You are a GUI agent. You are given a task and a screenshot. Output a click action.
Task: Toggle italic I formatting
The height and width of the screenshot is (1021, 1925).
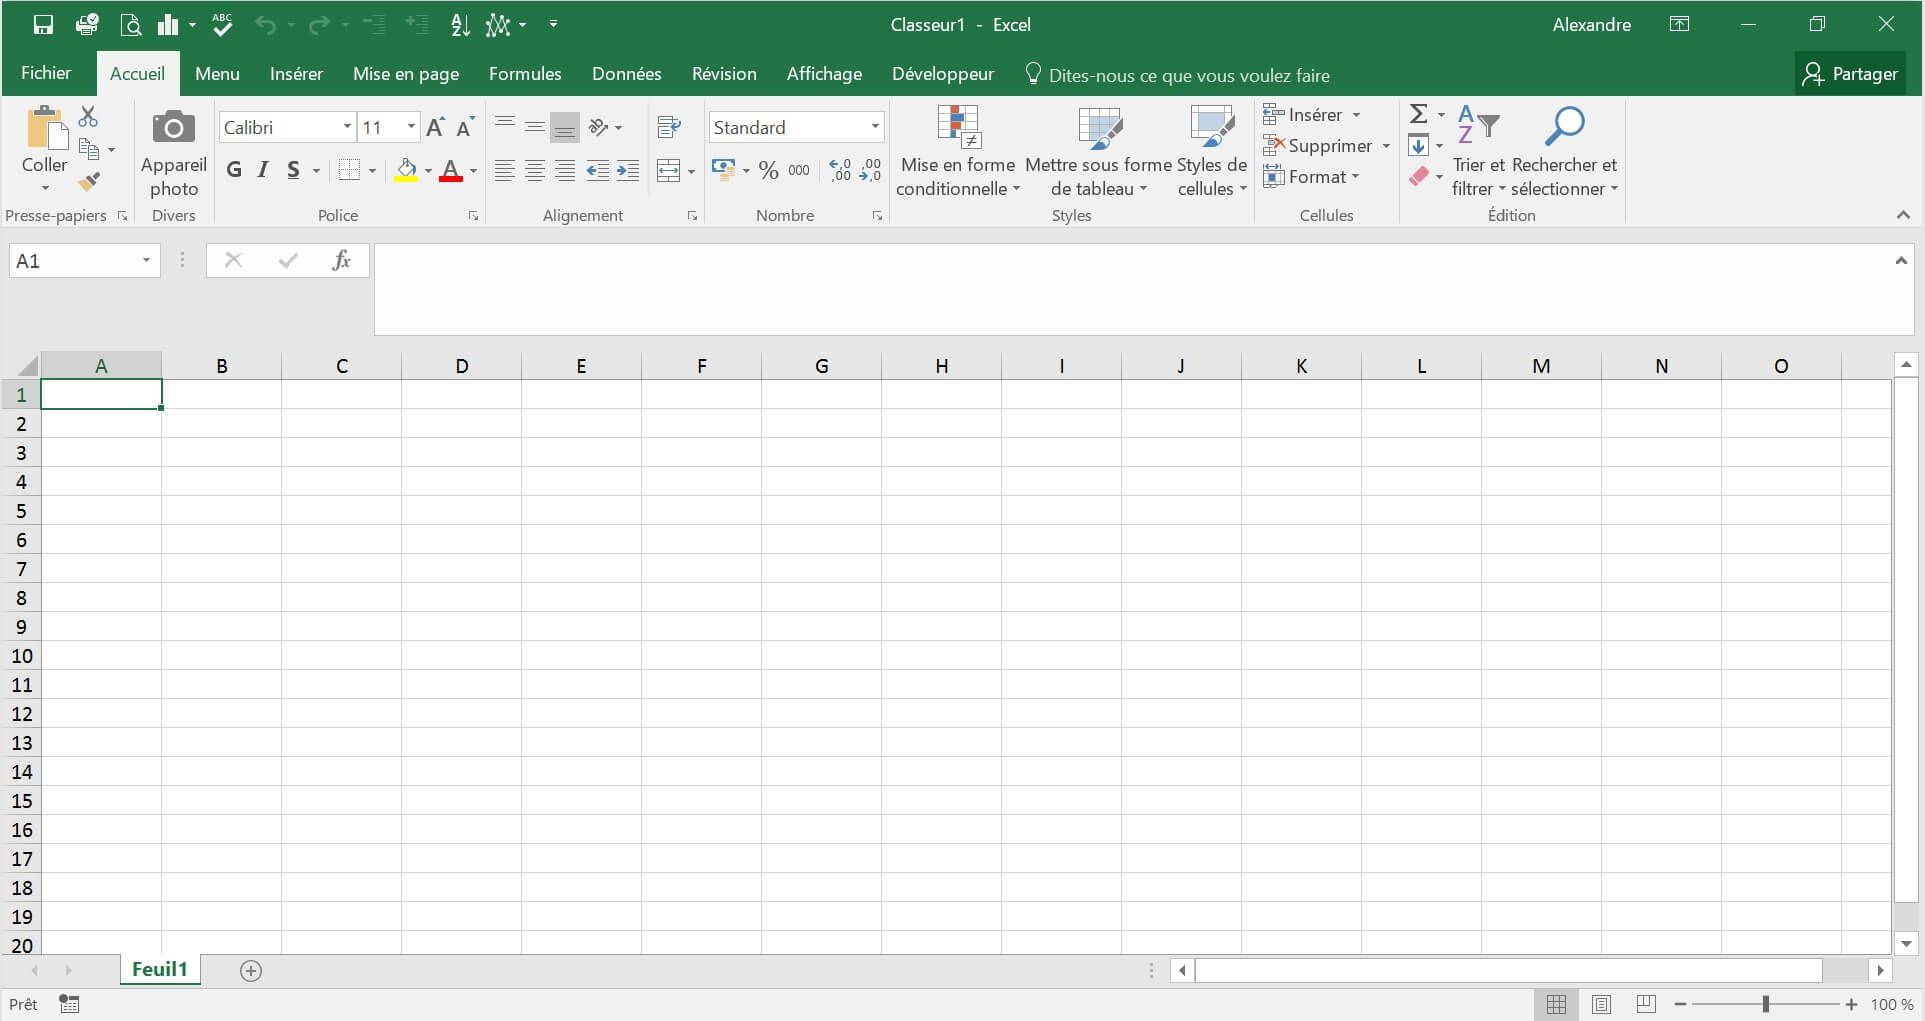tap(263, 170)
